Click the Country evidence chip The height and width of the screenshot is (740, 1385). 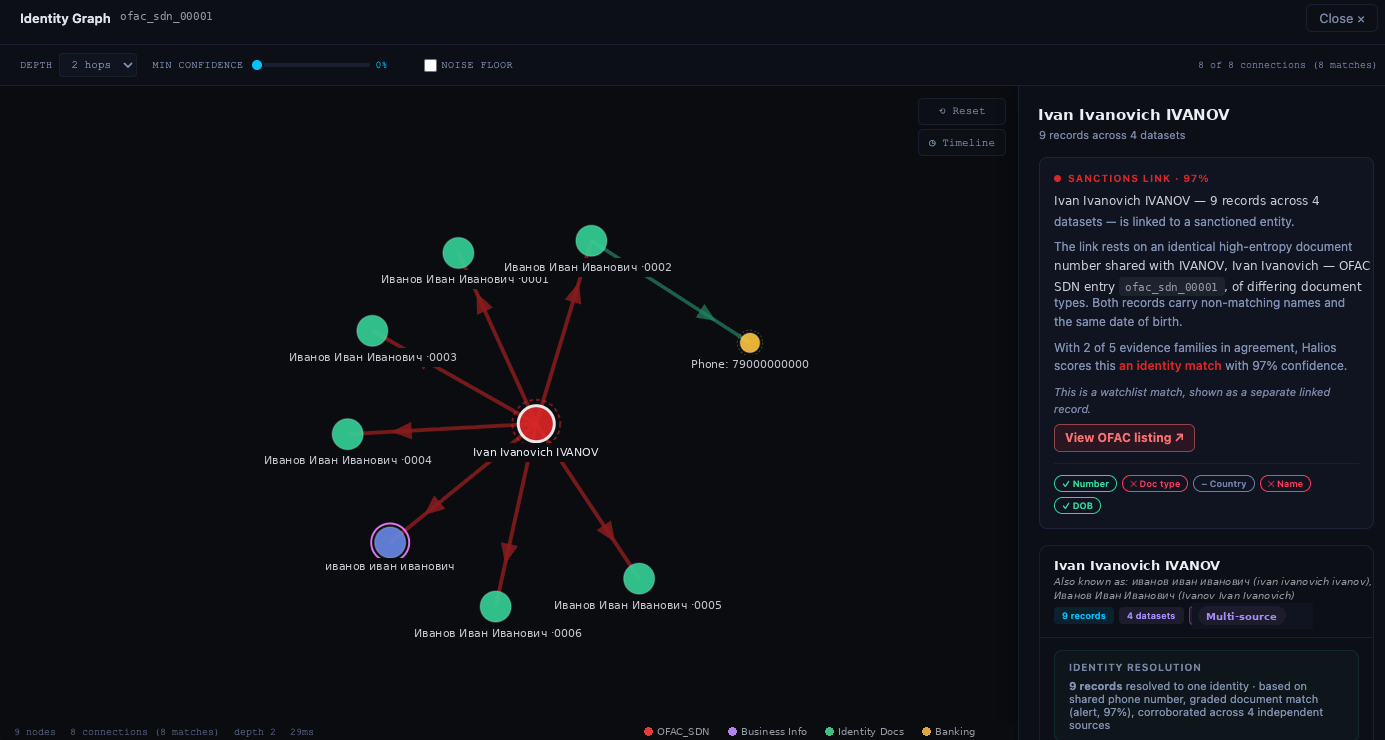tap(1224, 484)
